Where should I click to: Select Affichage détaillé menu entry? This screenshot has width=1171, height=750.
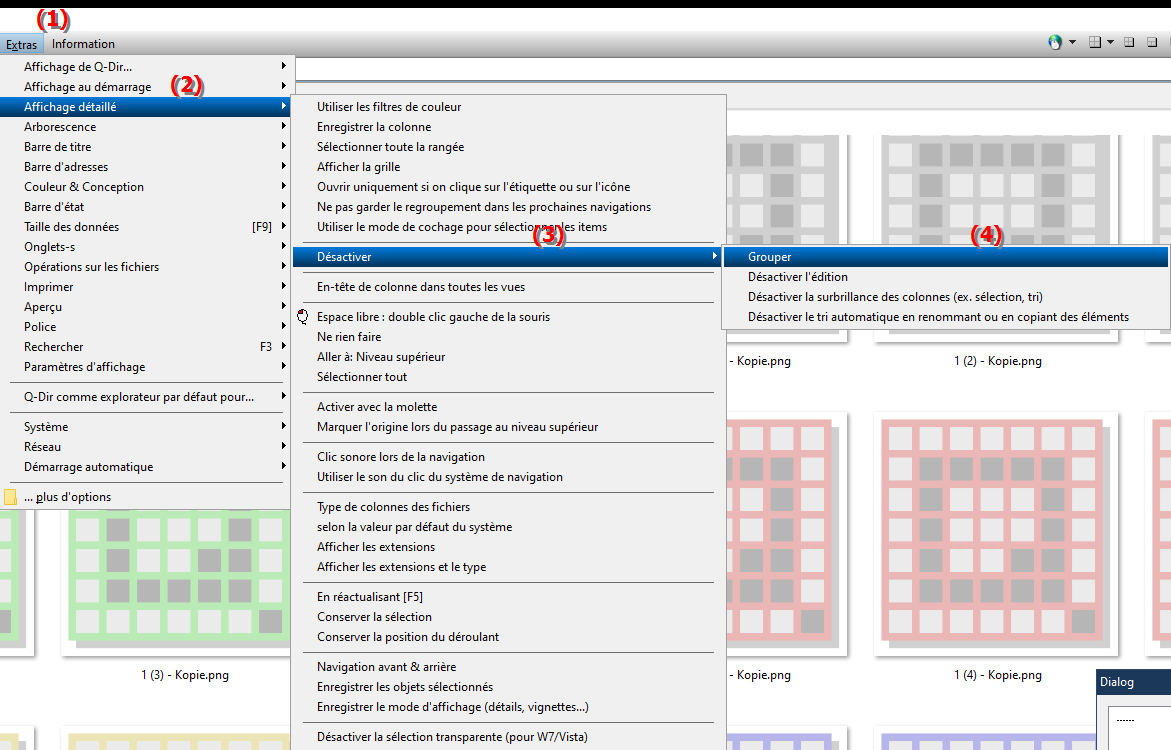(145, 107)
